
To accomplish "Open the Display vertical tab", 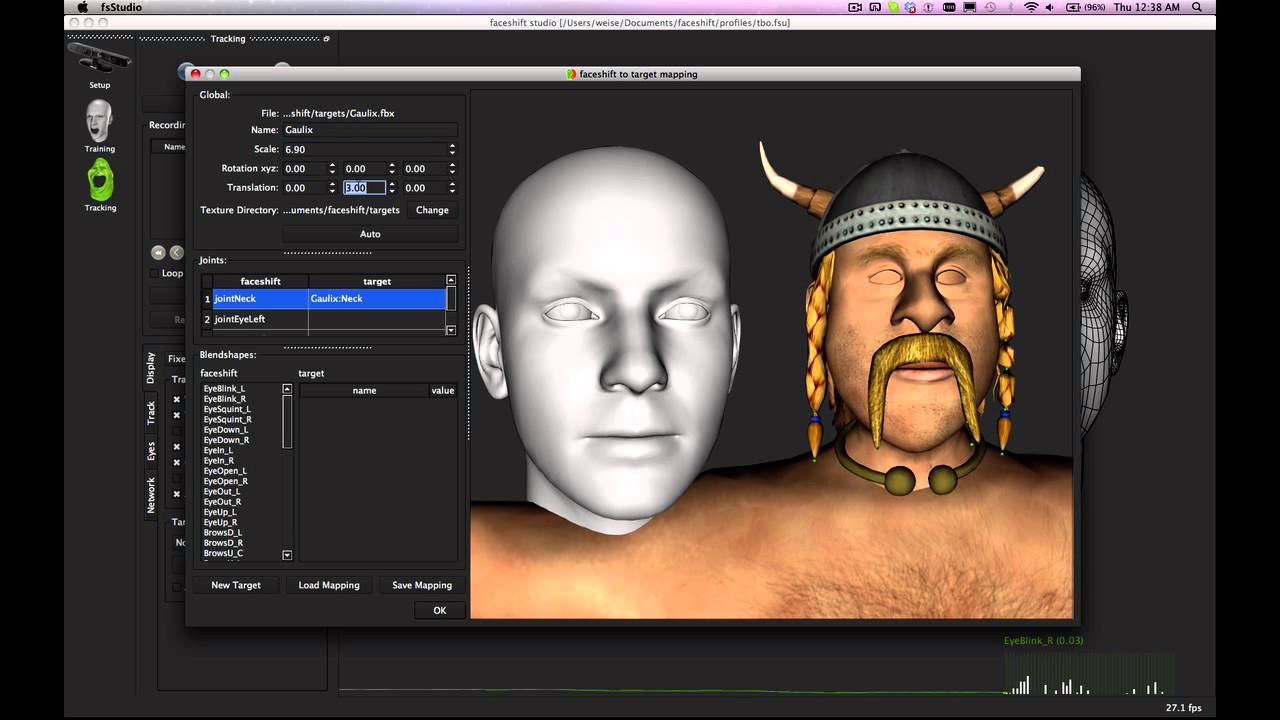I will [x=151, y=367].
